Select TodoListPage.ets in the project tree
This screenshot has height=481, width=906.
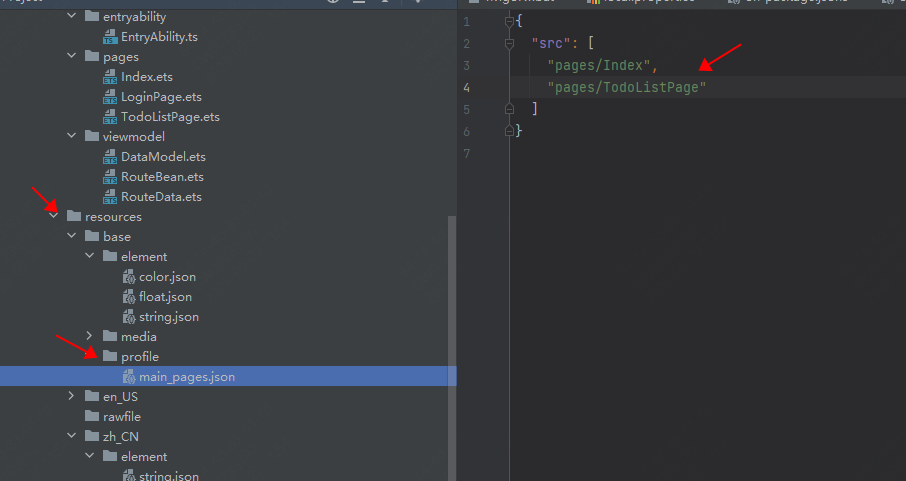170,117
